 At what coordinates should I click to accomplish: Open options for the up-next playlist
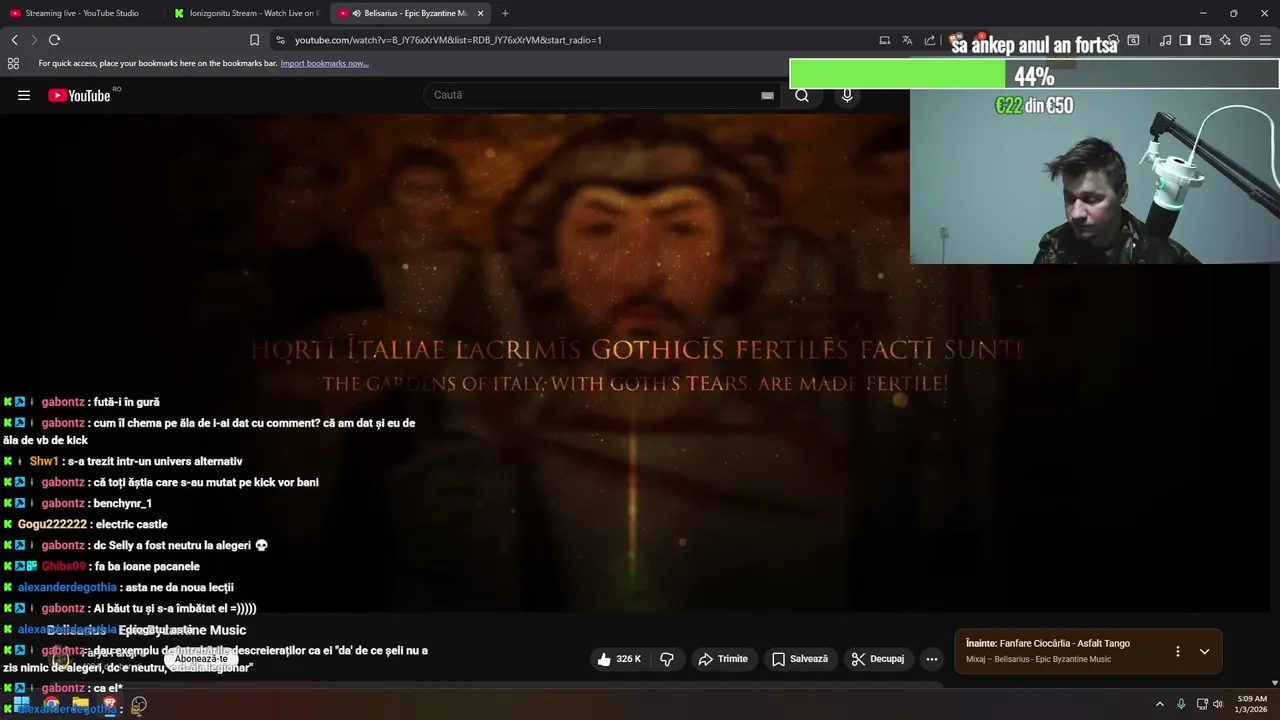(x=1178, y=651)
